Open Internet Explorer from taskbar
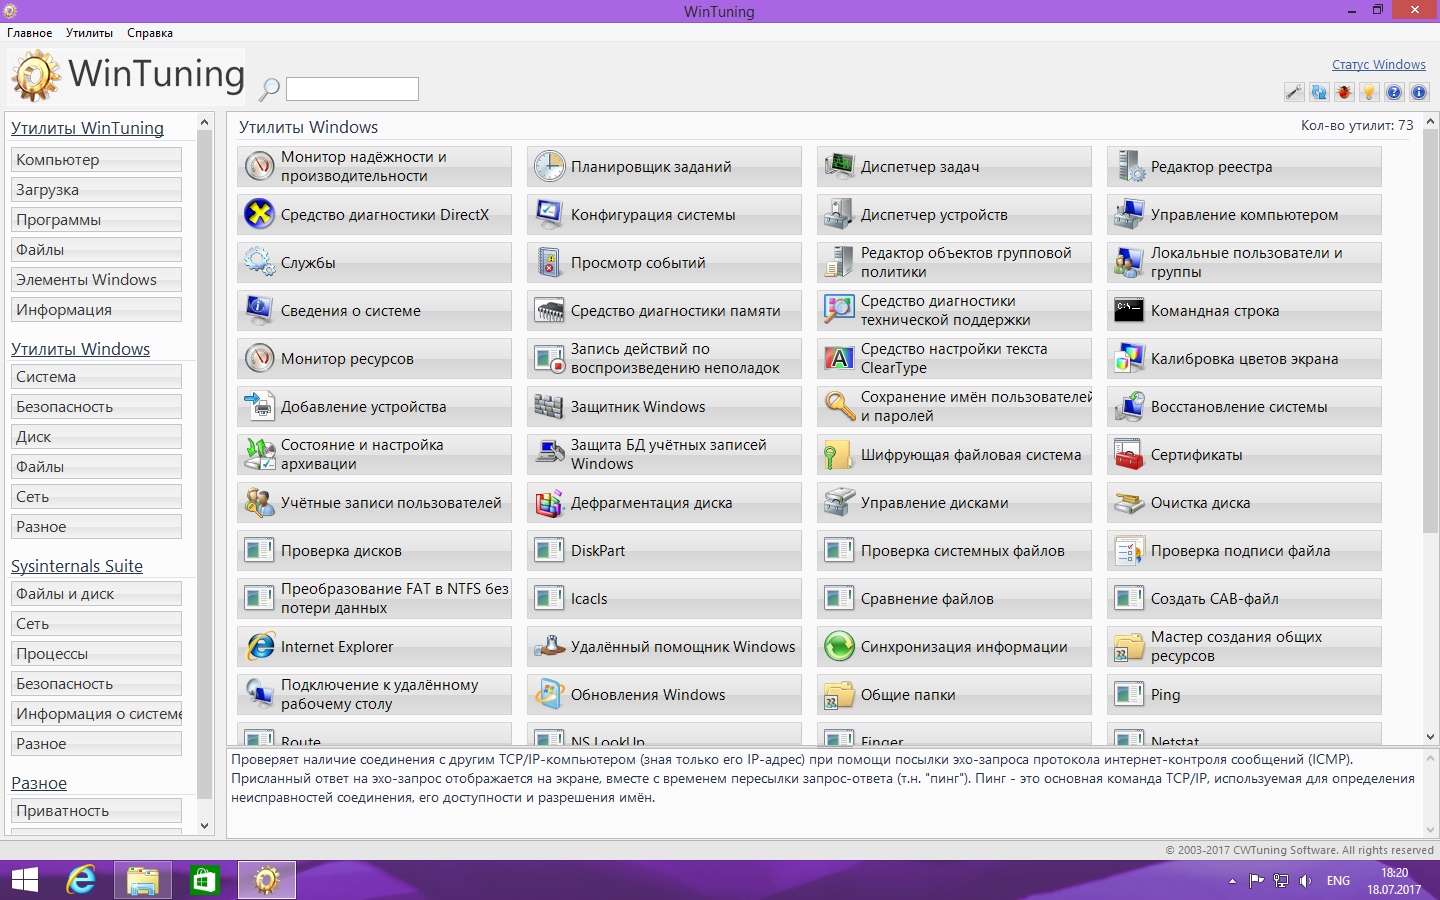1440x900 pixels. pyautogui.click(x=81, y=880)
